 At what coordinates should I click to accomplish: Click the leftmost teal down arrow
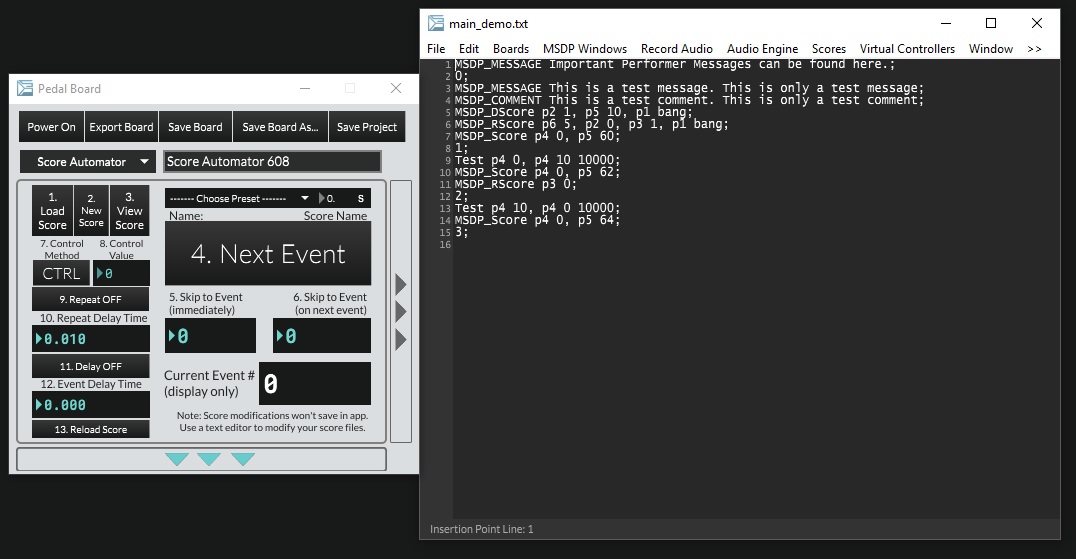177,459
